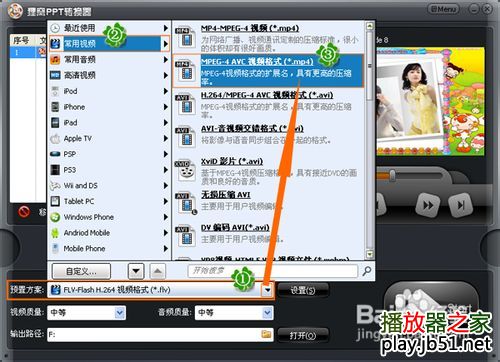This screenshot has height=362, width=500.
Task: Expand the preset scheme dropdown arrow
Action: pyautogui.click(x=267, y=290)
